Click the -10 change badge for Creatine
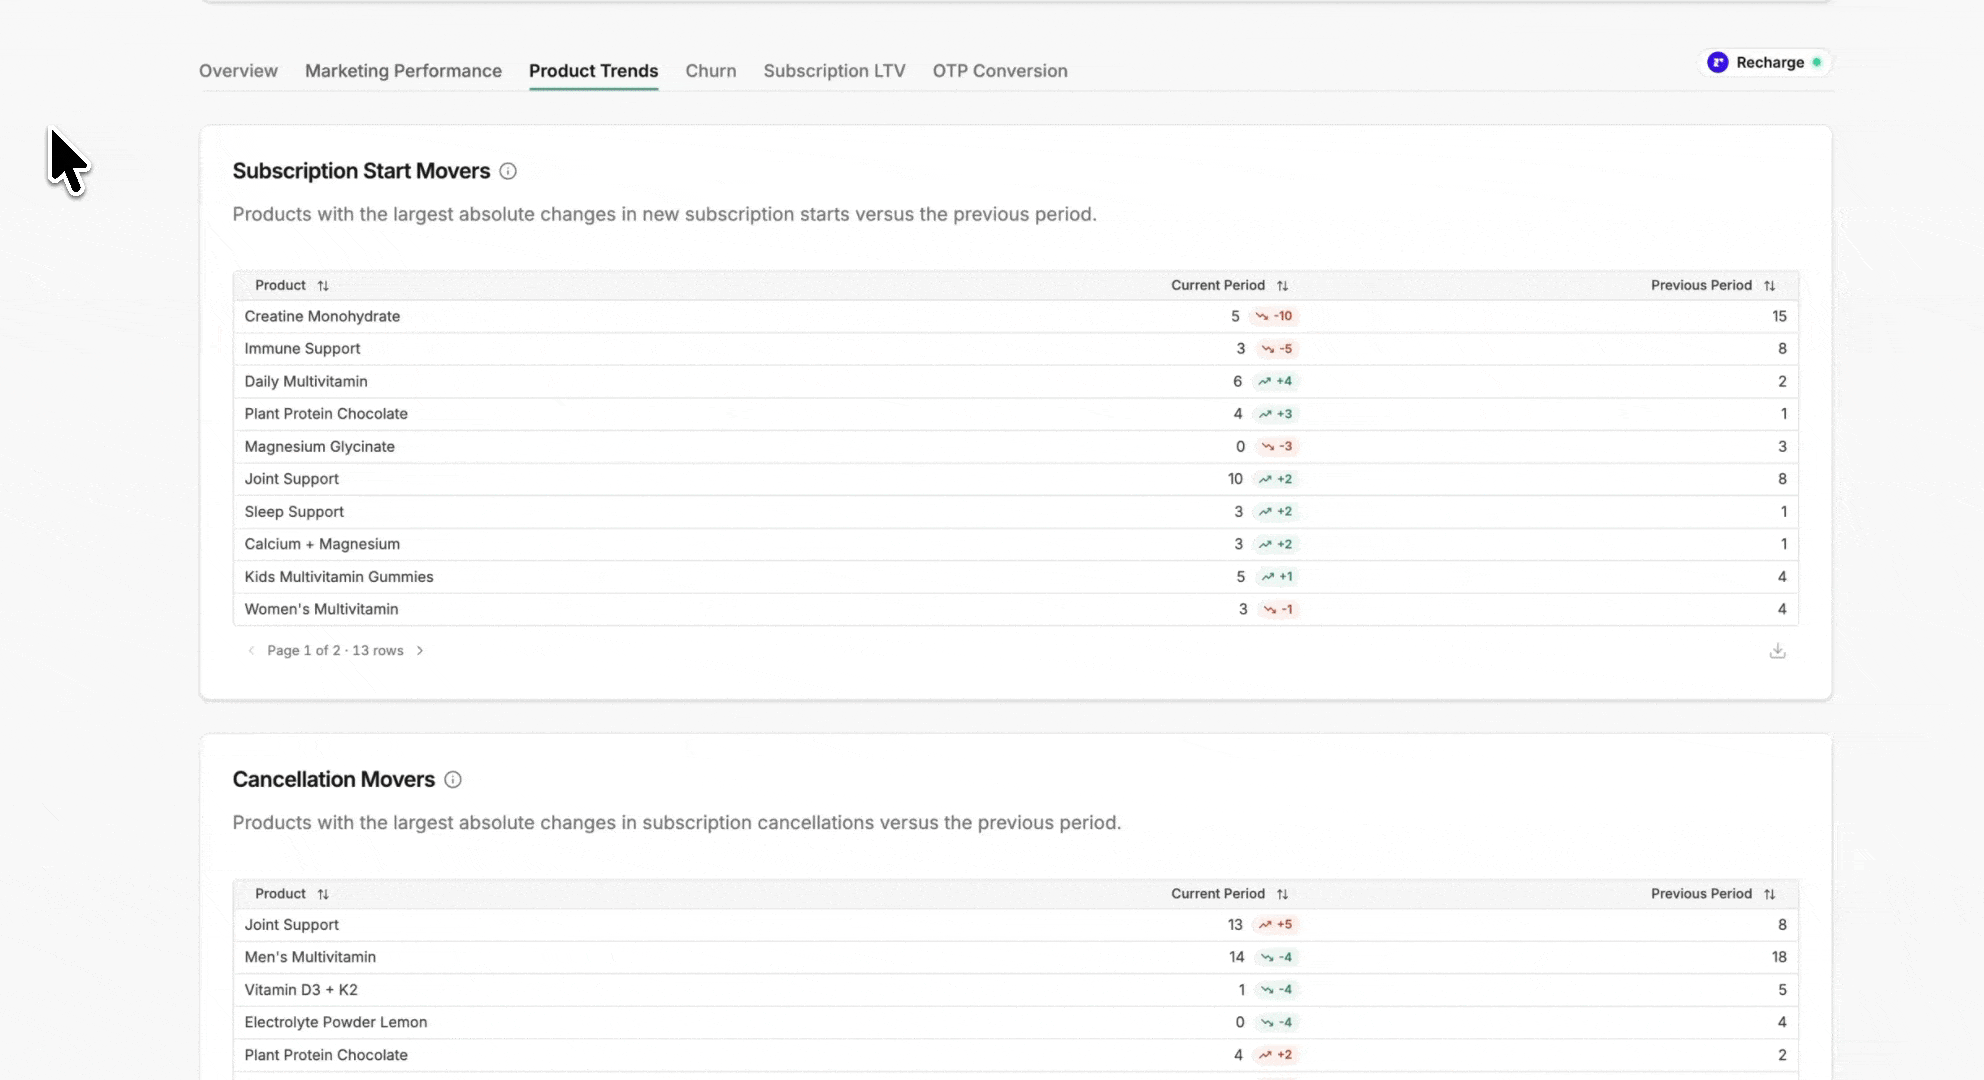 click(1274, 316)
